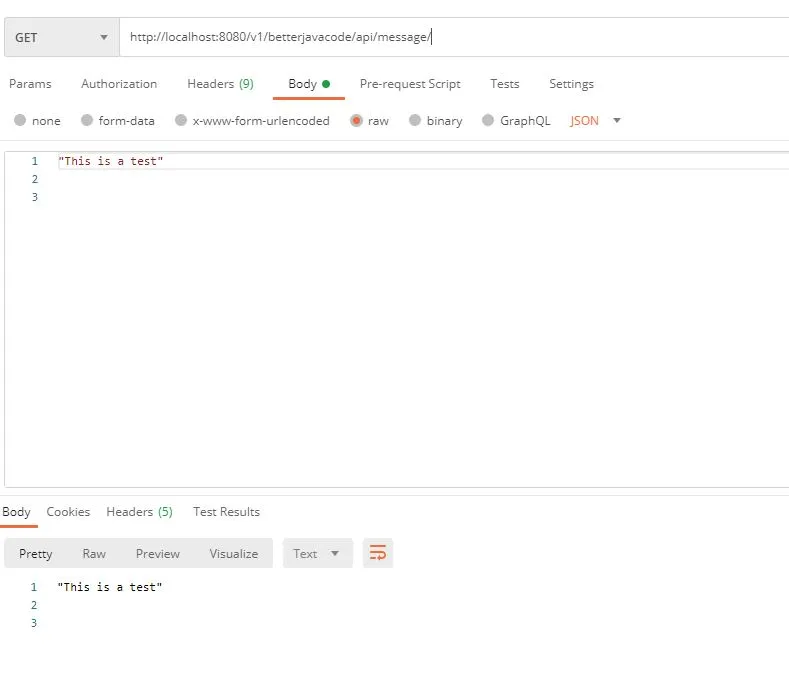Click the Visualize response view button
Viewport: 789px width, 673px height.
pyautogui.click(x=233, y=554)
